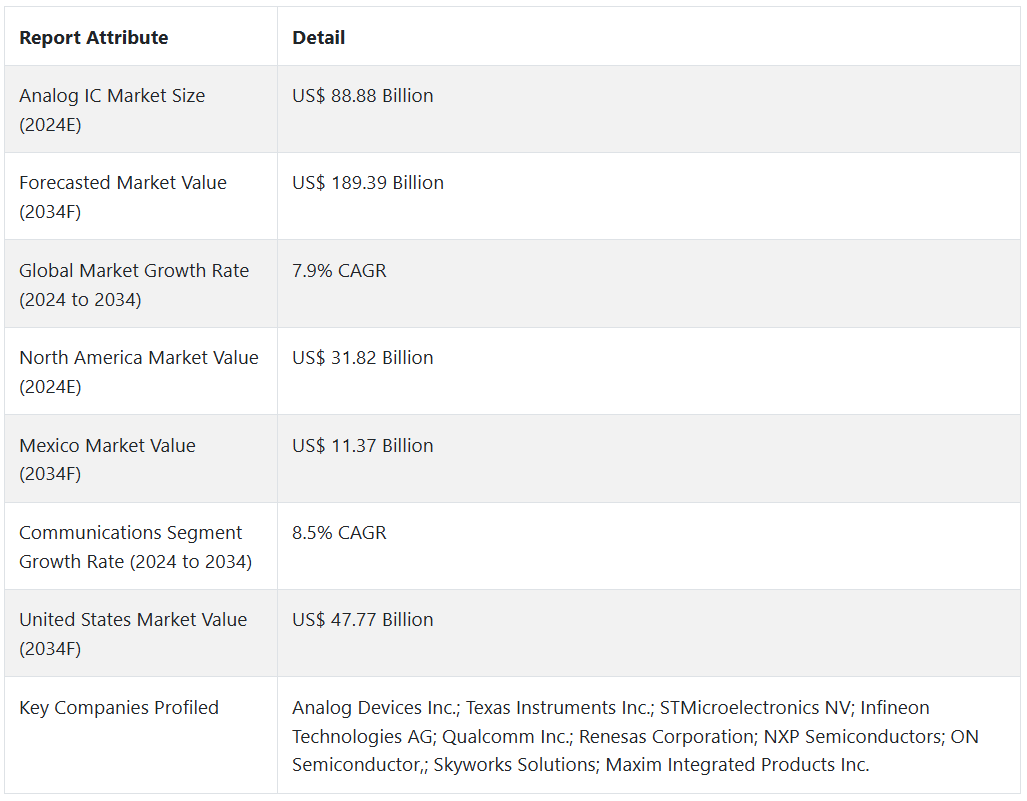This screenshot has width=1027, height=801.
Task: Click the "Detail" column header
Action: tap(319, 38)
